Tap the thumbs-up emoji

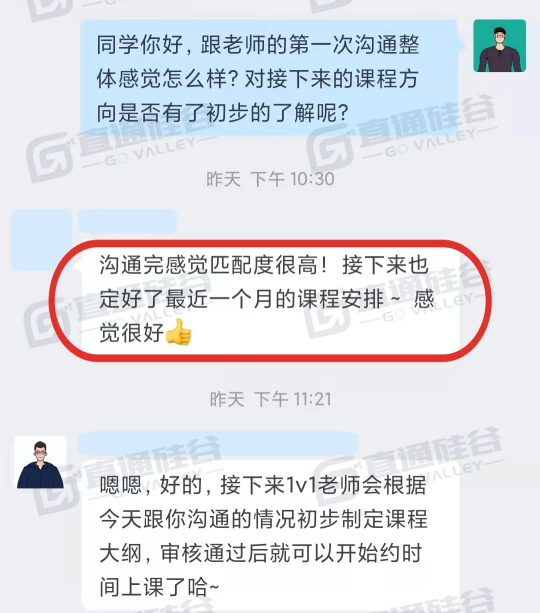point(178,332)
